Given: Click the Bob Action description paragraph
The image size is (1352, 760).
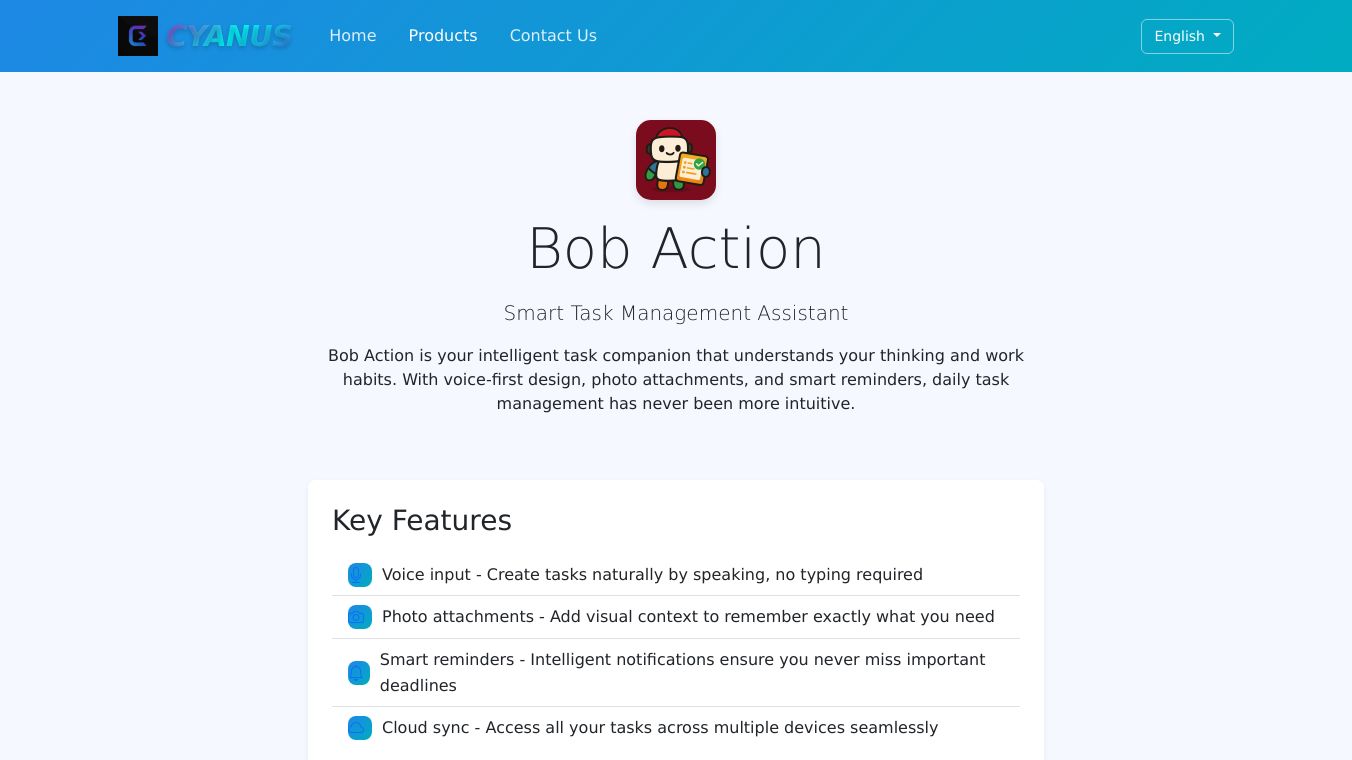Looking at the screenshot, I should (x=676, y=380).
